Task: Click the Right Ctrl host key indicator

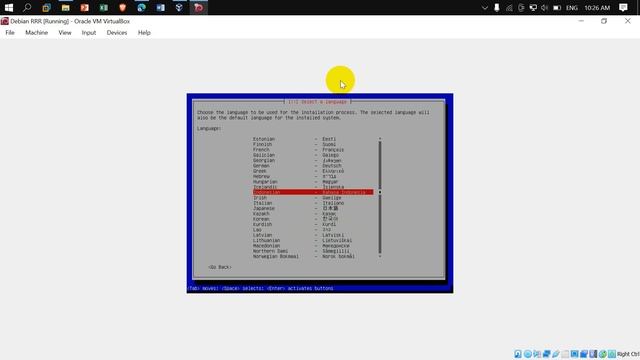Action: pos(628,354)
